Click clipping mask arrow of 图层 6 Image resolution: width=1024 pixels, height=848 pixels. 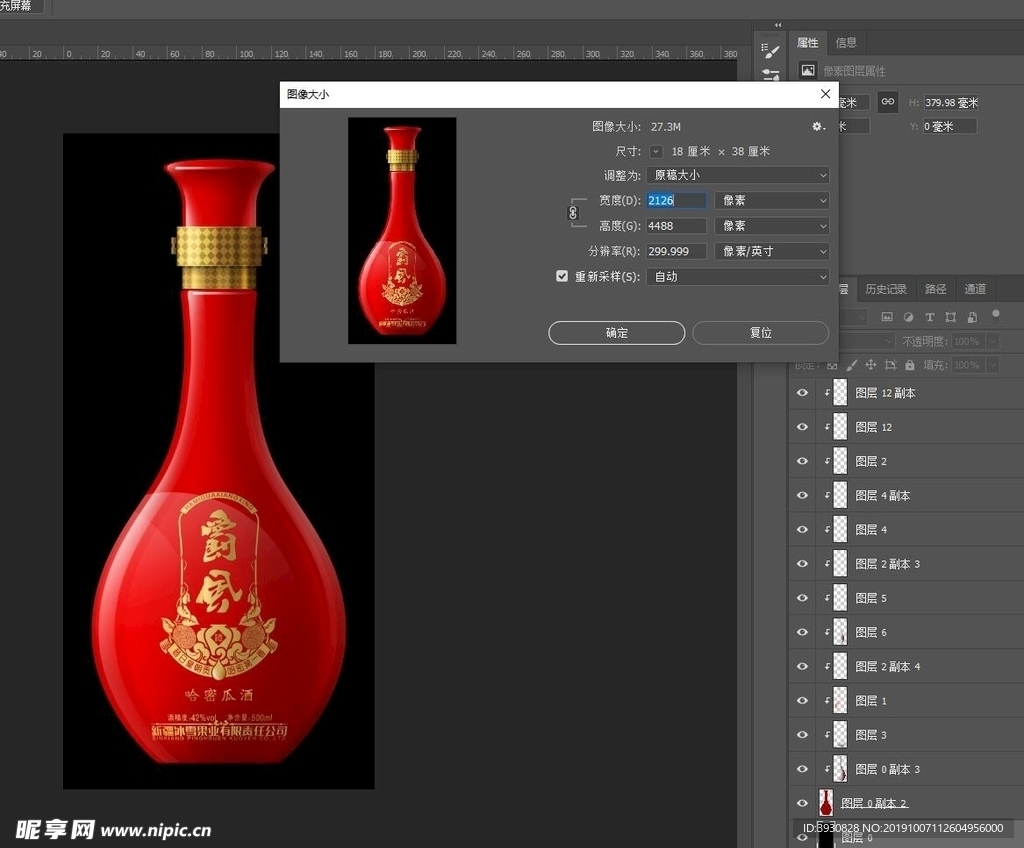827,632
